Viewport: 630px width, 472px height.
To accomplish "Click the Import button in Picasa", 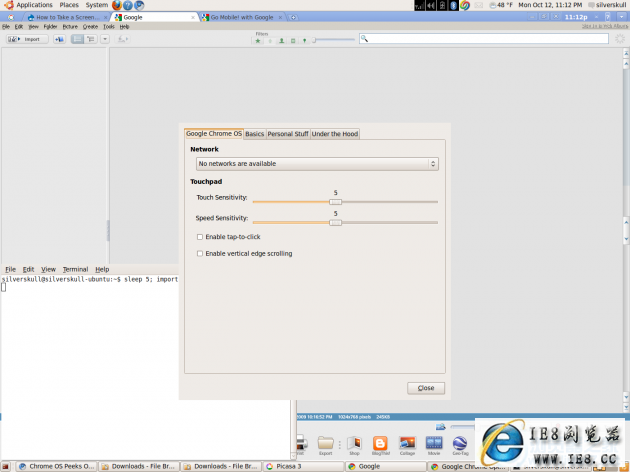I will 27,39.
